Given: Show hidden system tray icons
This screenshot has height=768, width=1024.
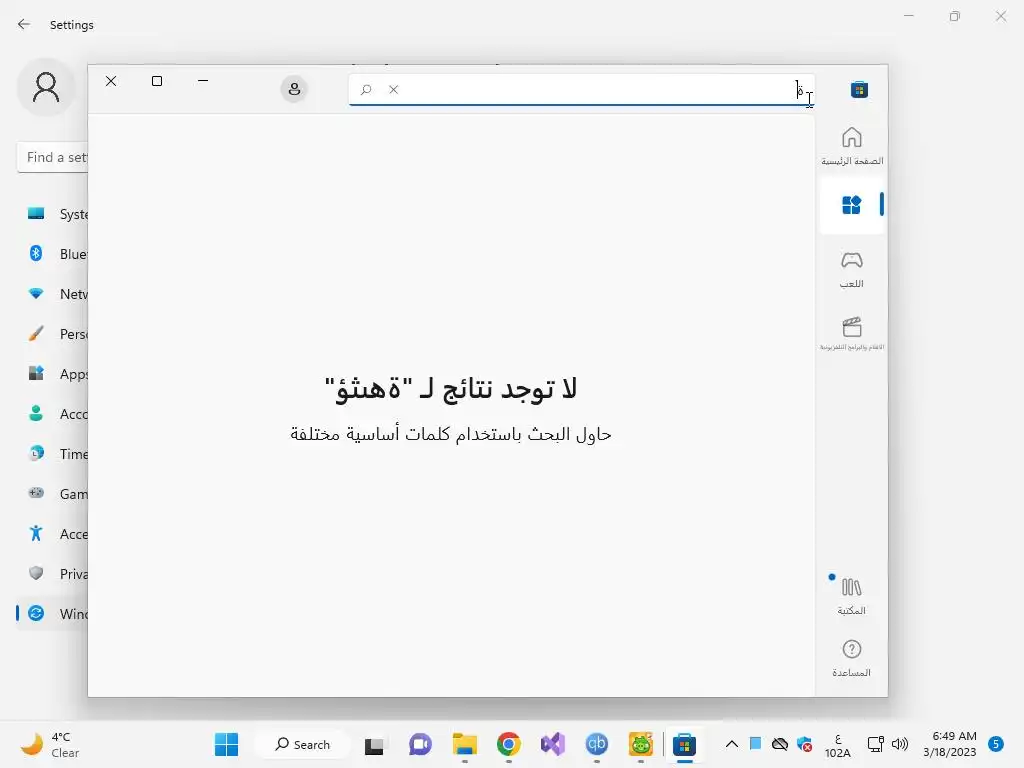Looking at the screenshot, I should [x=732, y=744].
